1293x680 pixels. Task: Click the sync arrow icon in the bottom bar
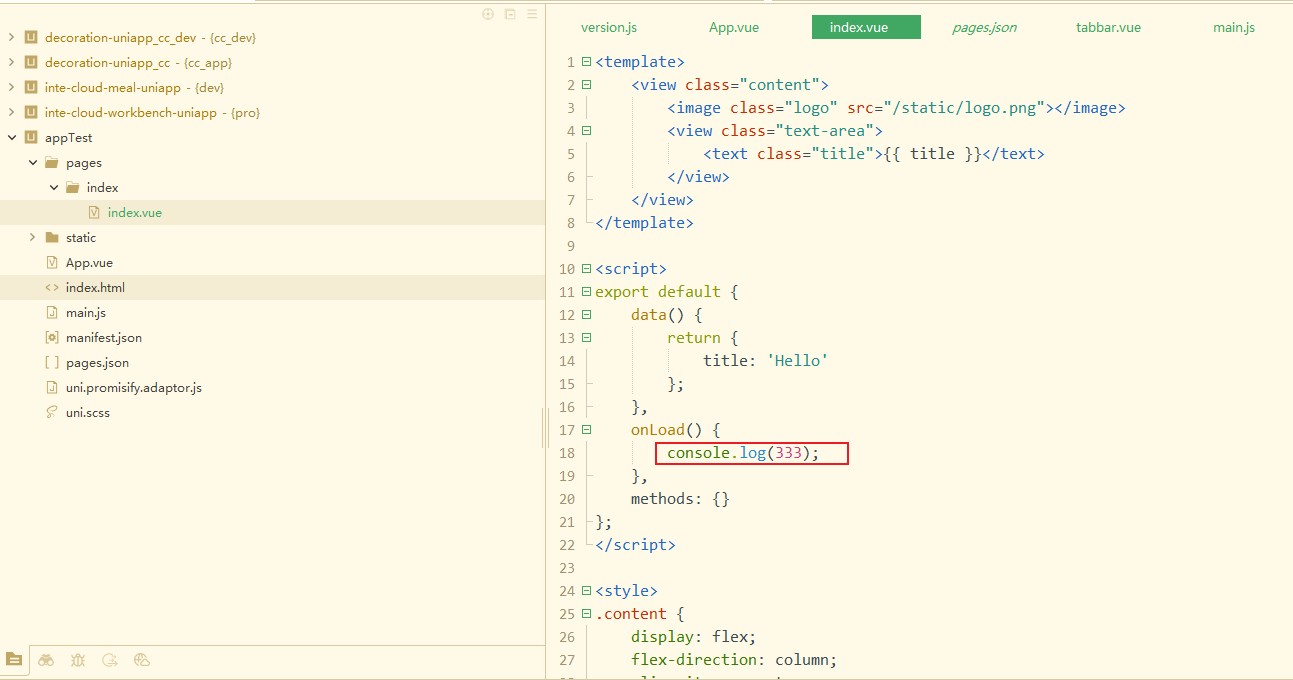pyautogui.click(x=110, y=660)
